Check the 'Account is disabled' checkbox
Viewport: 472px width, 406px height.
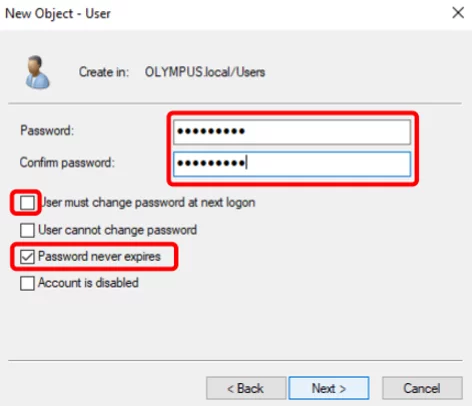tap(27, 283)
